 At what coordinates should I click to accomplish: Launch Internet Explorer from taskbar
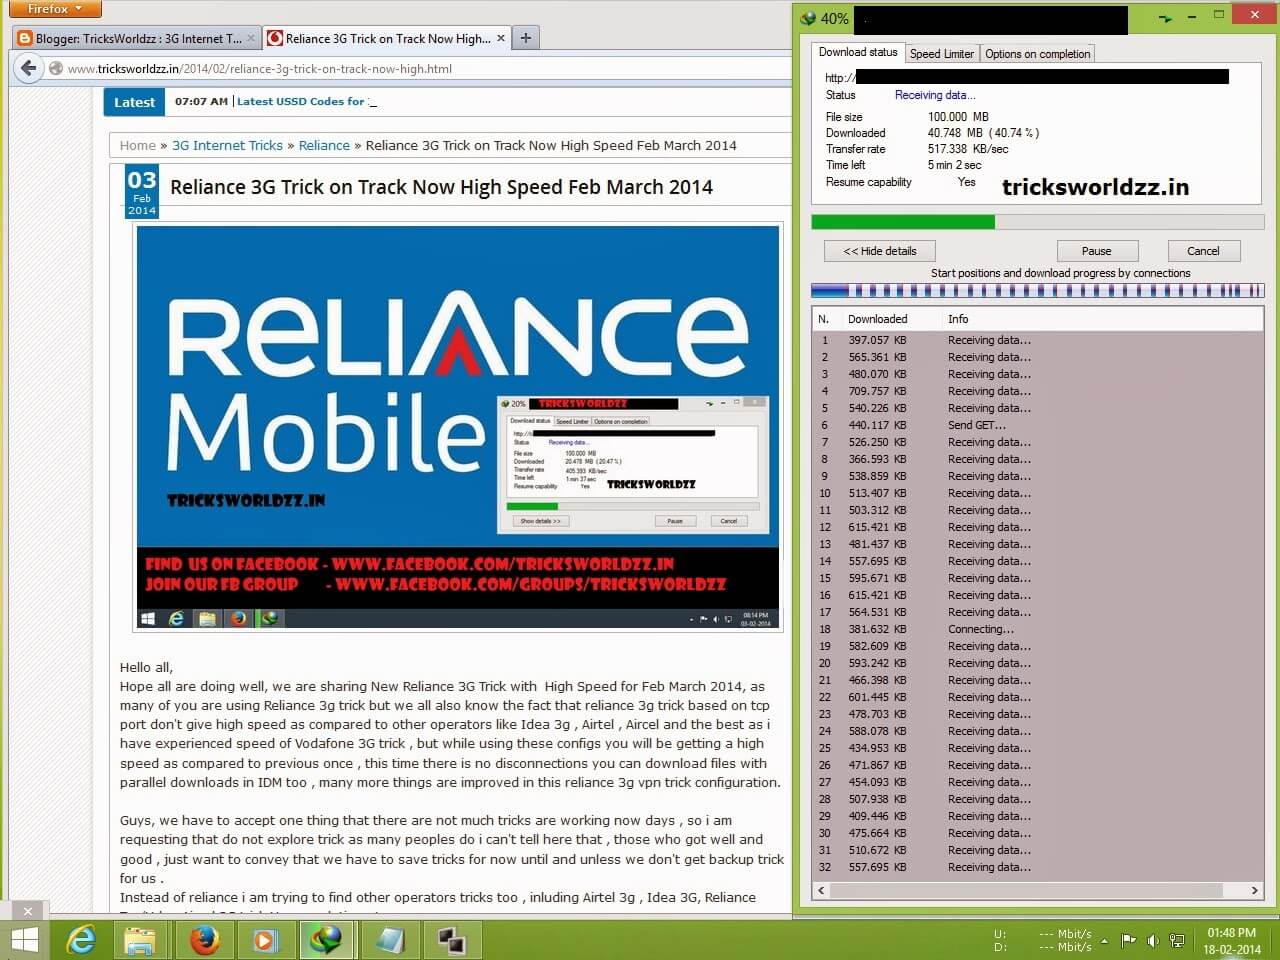80,940
